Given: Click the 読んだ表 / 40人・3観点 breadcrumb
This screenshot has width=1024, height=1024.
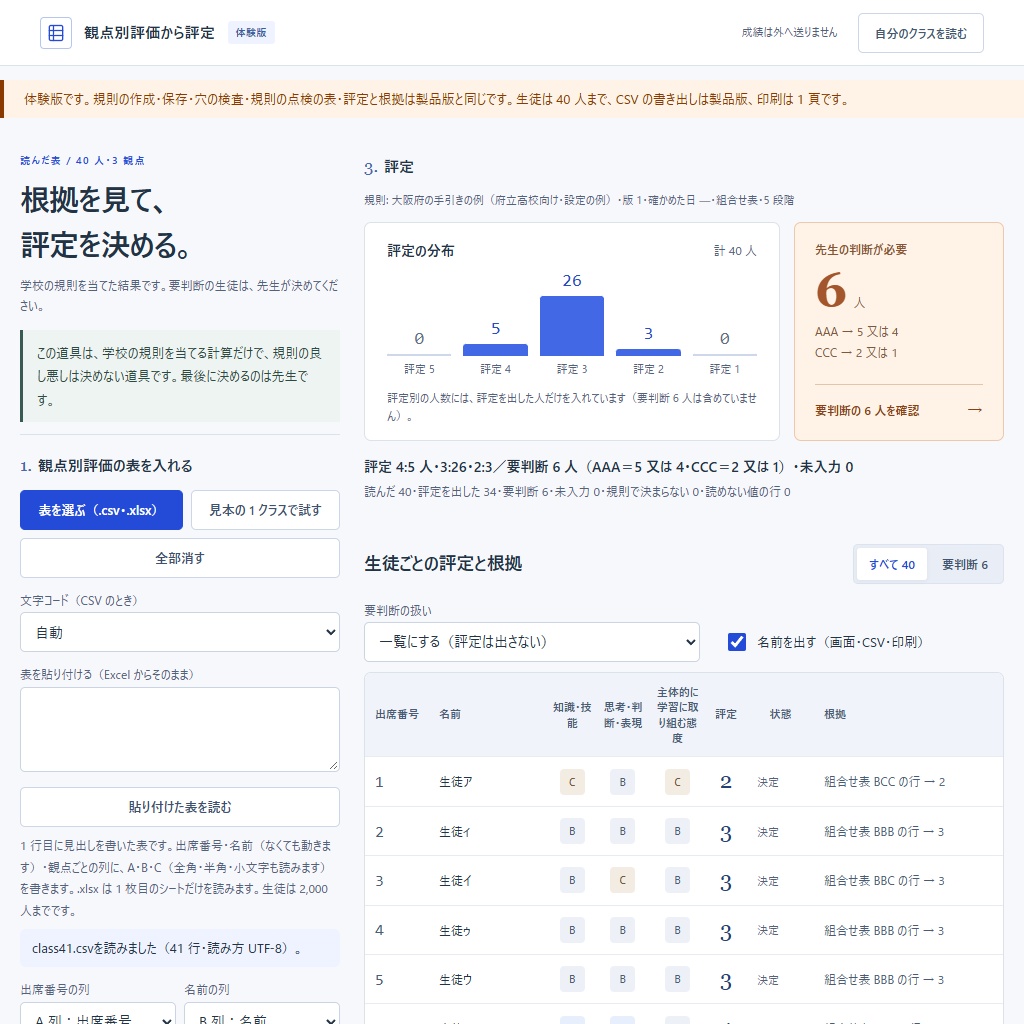Looking at the screenshot, I should 82,161.
